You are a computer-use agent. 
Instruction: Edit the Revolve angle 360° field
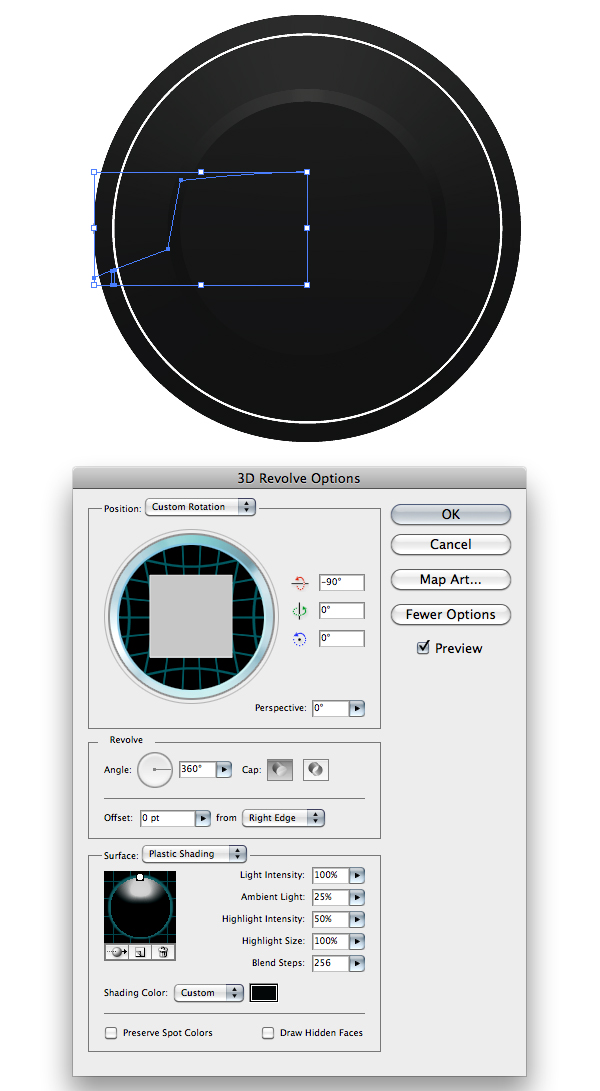(198, 770)
